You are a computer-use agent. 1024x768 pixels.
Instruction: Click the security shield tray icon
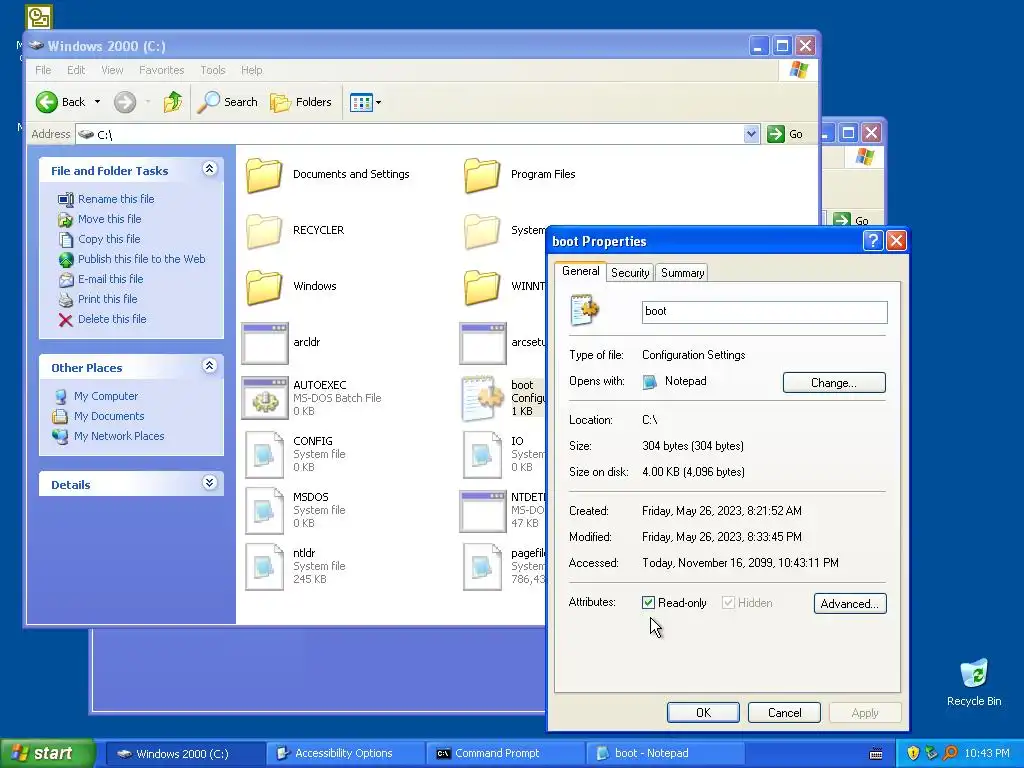tap(913, 753)
